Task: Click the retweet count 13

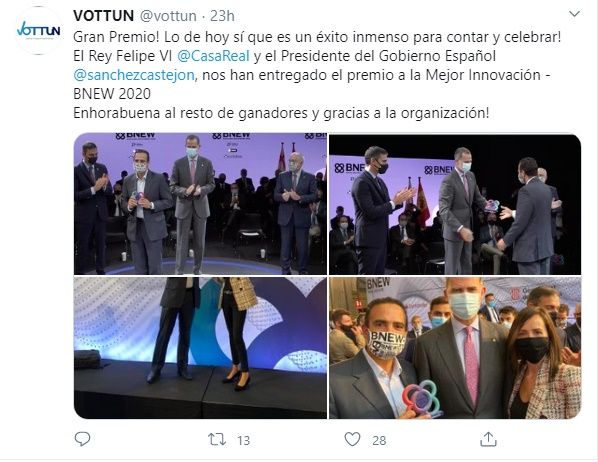Action: click(x=243, y=440)
